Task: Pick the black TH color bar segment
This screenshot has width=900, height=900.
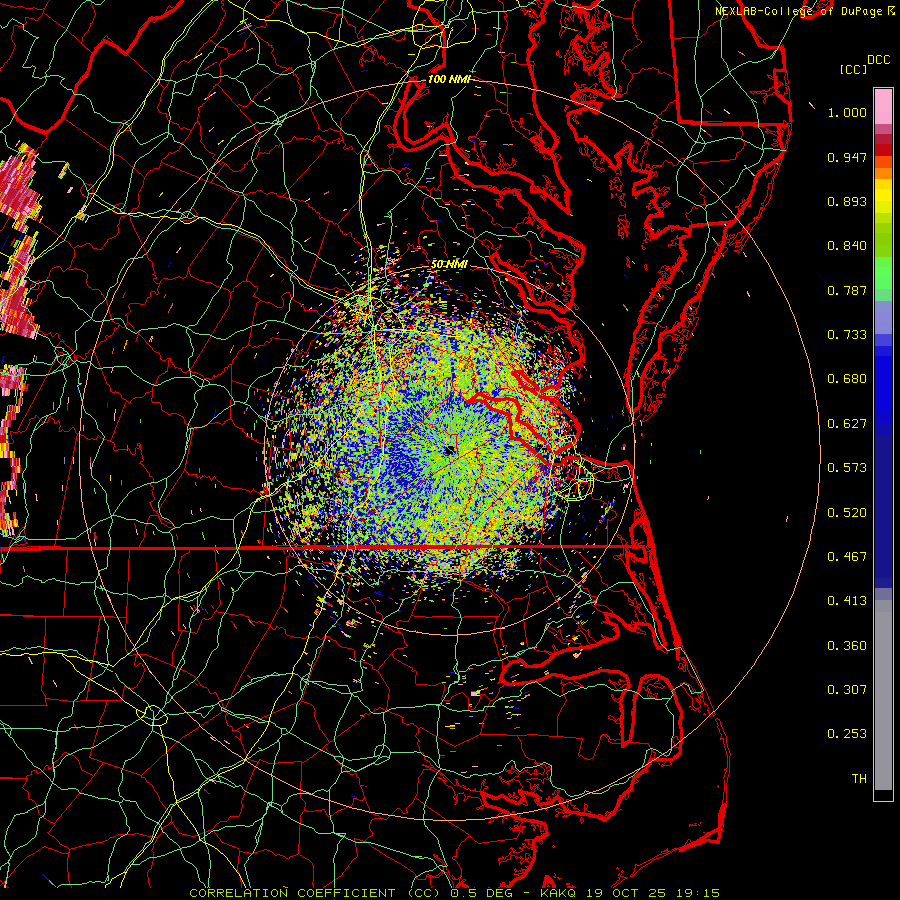Action: pos(883,794)
